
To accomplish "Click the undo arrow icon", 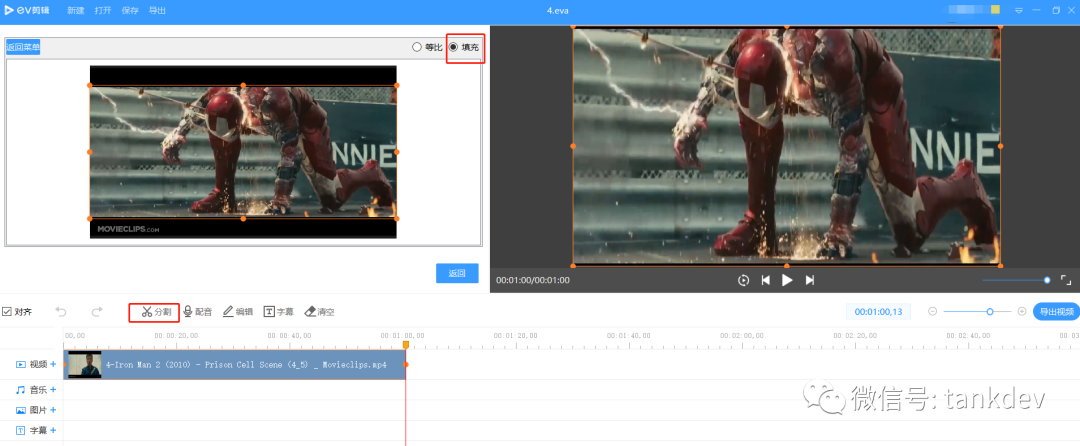I will click(61, 312).
